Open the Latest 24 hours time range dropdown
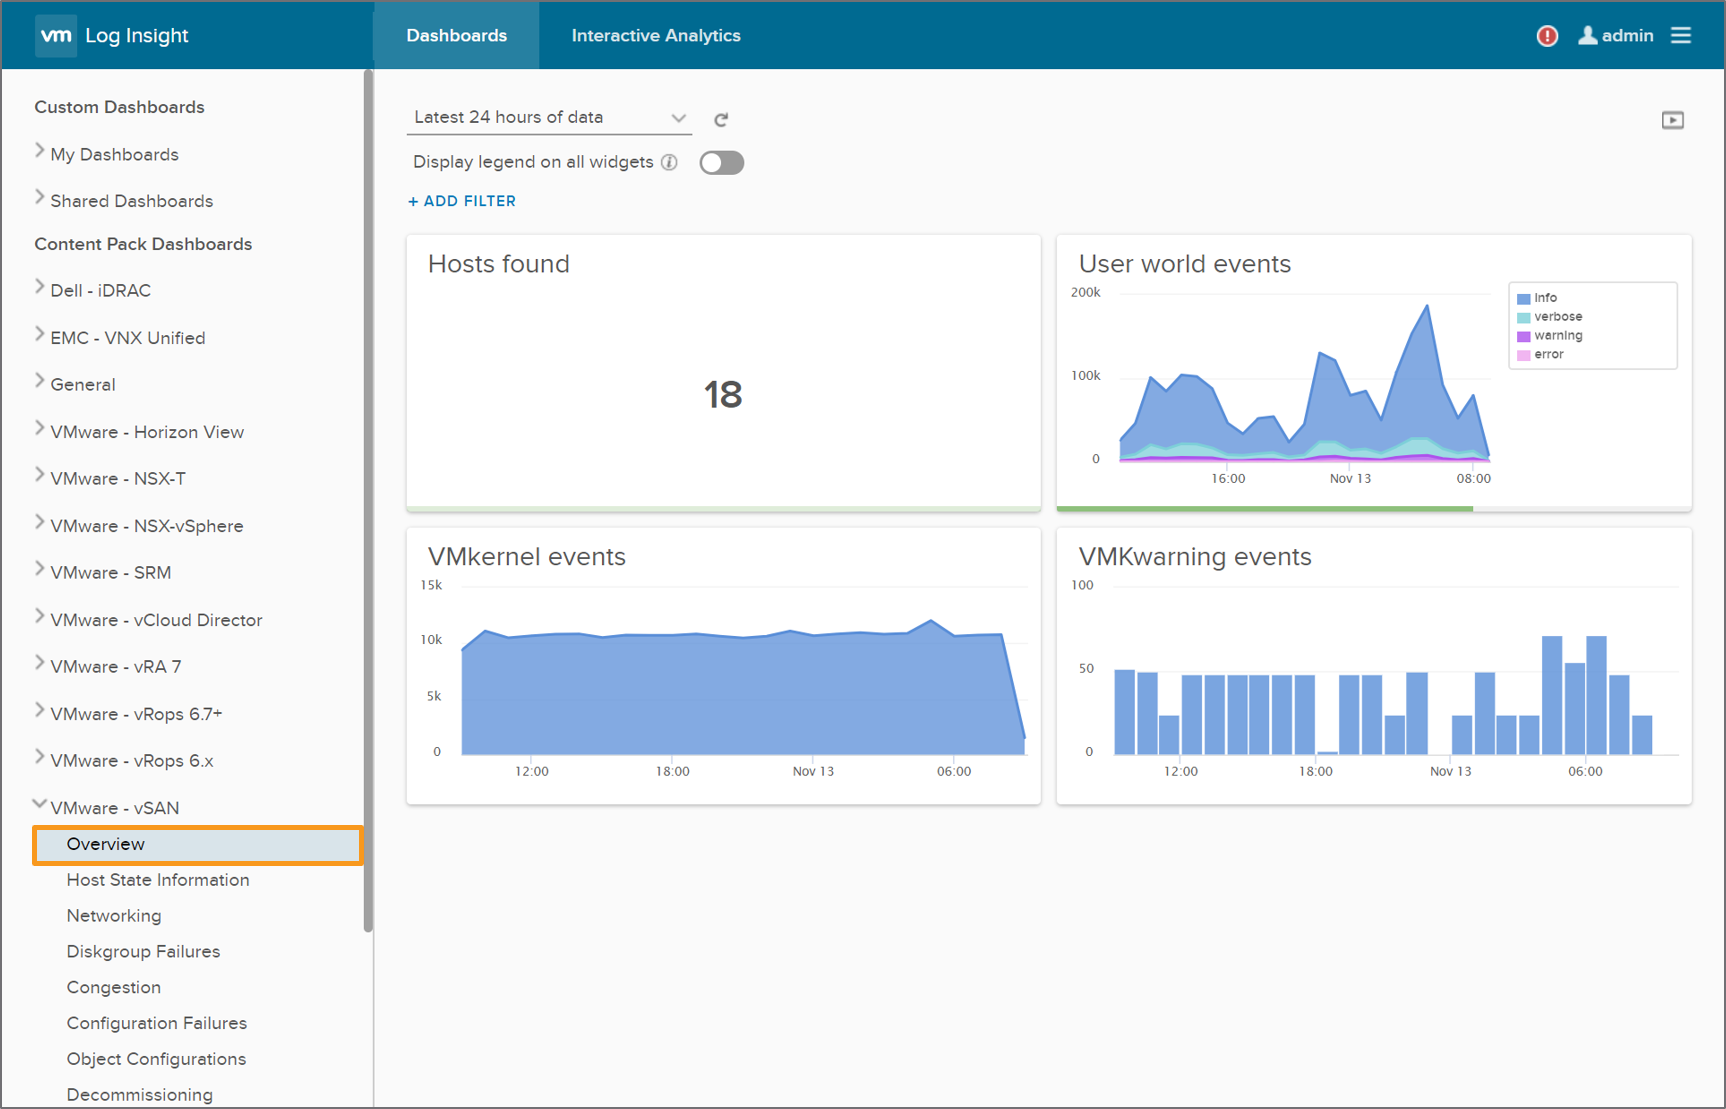This screenshot has width=1726, height=1109. point(549,117)
